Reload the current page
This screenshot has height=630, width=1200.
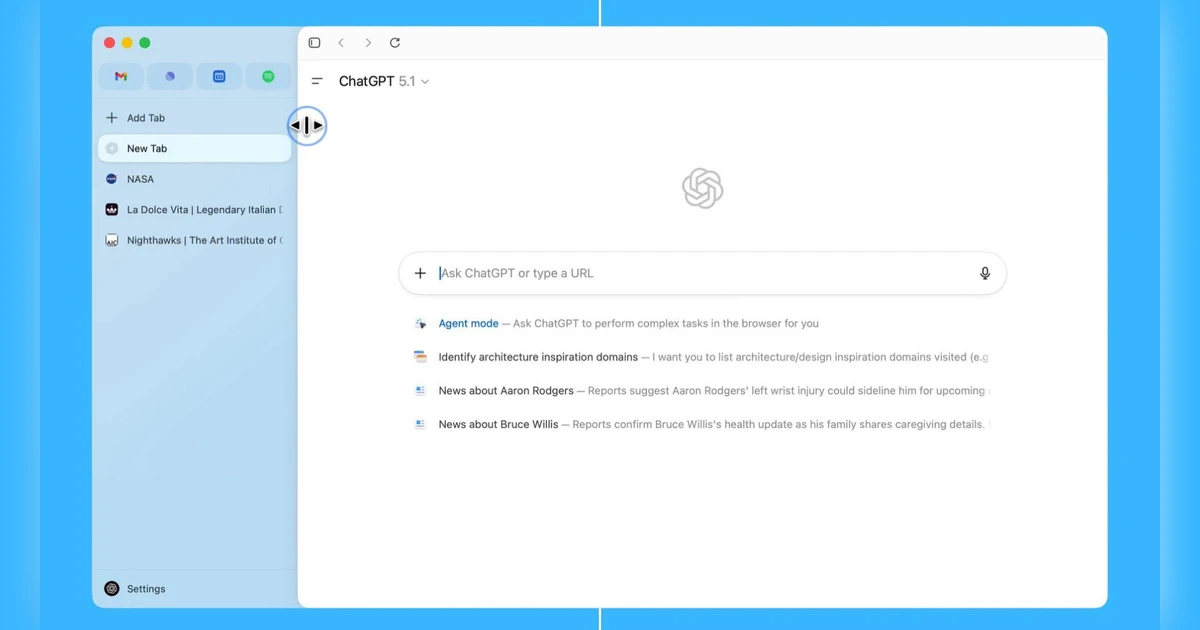(x=395, y=43)
